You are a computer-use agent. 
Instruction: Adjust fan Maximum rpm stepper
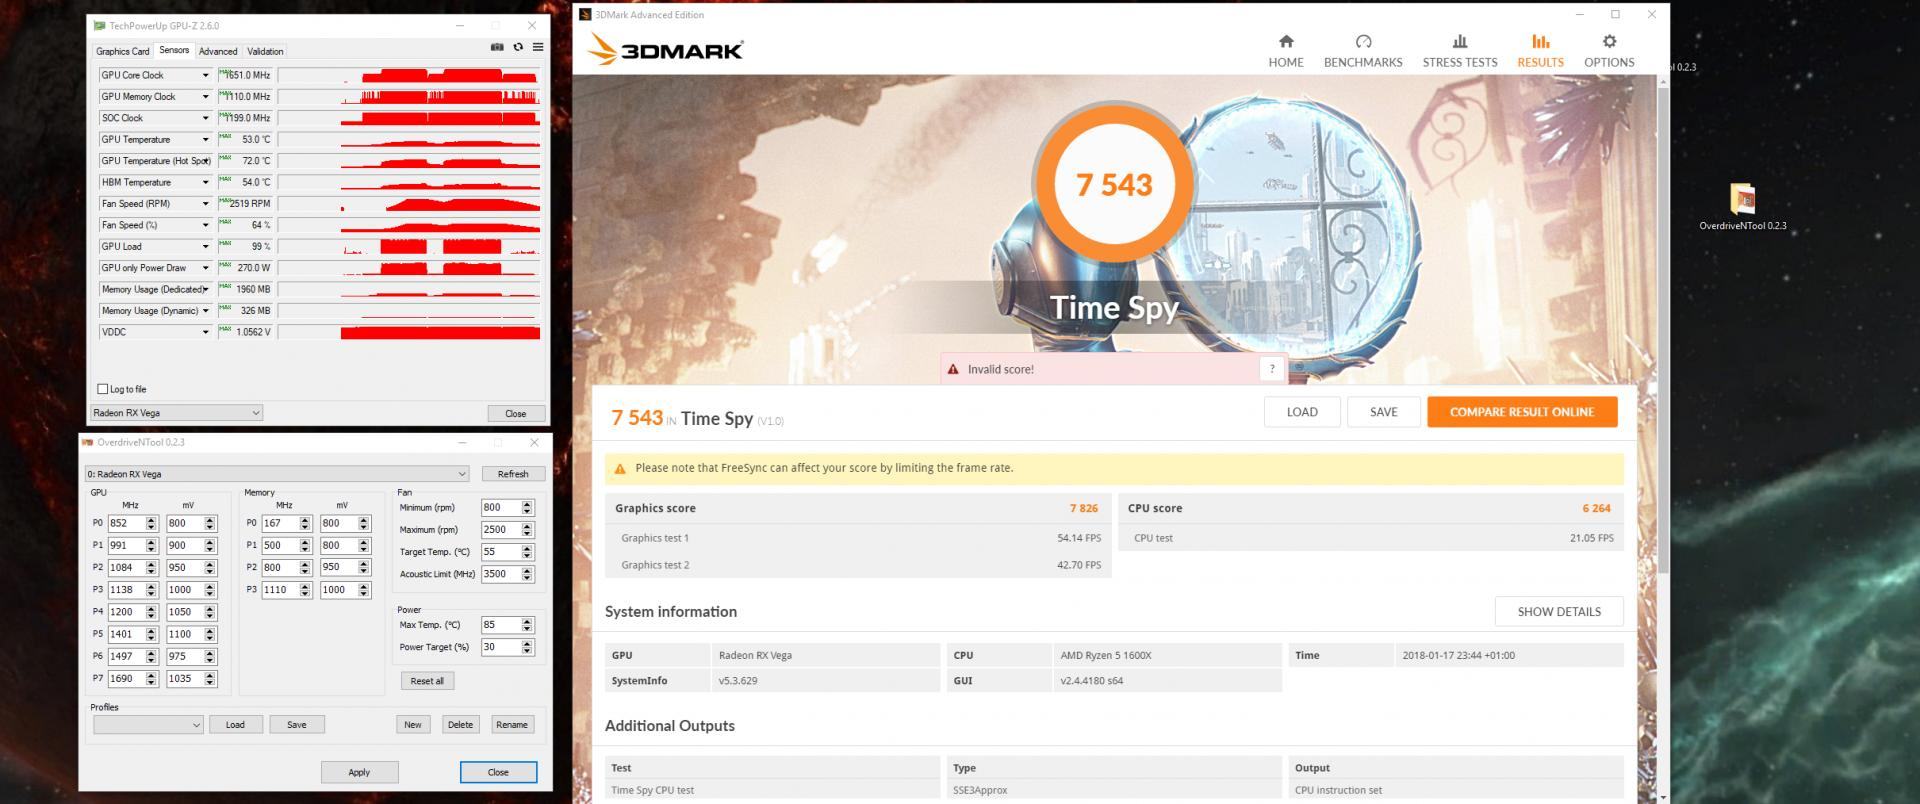(527, 530)
